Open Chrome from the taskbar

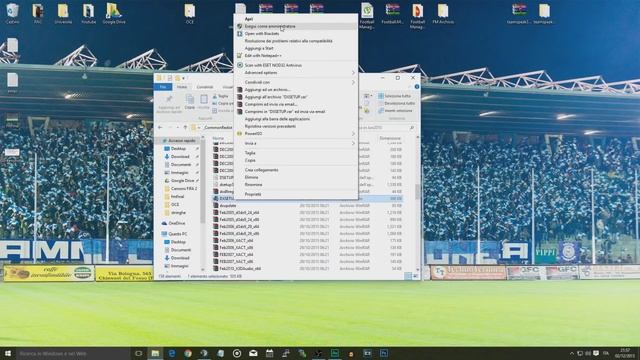(188, 353)
